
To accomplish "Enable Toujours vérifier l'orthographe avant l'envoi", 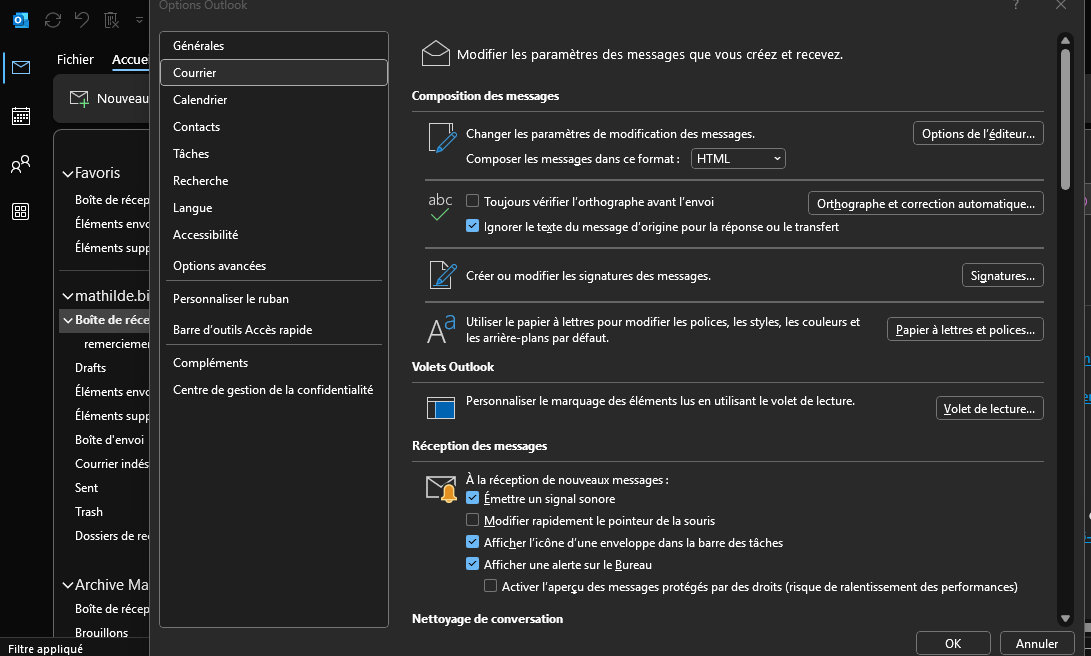I will (472, 201).
